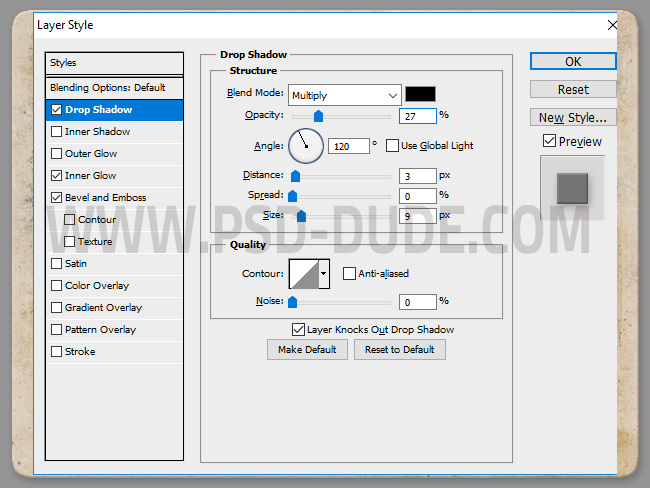Open Pattern Overlay settings
This screenshot has height=488, width=650.
(x=101, y=330)
